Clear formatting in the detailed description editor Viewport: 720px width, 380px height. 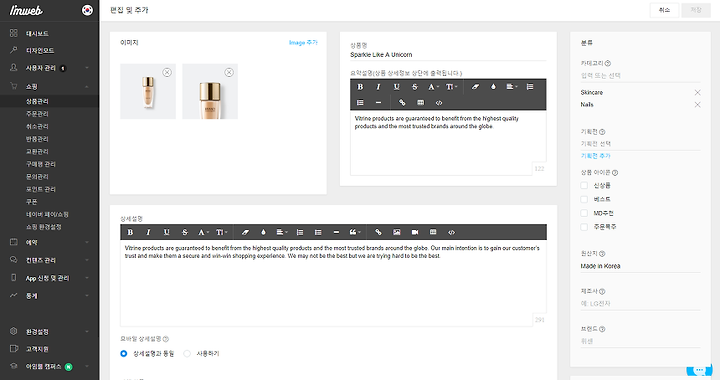point(245,232)
